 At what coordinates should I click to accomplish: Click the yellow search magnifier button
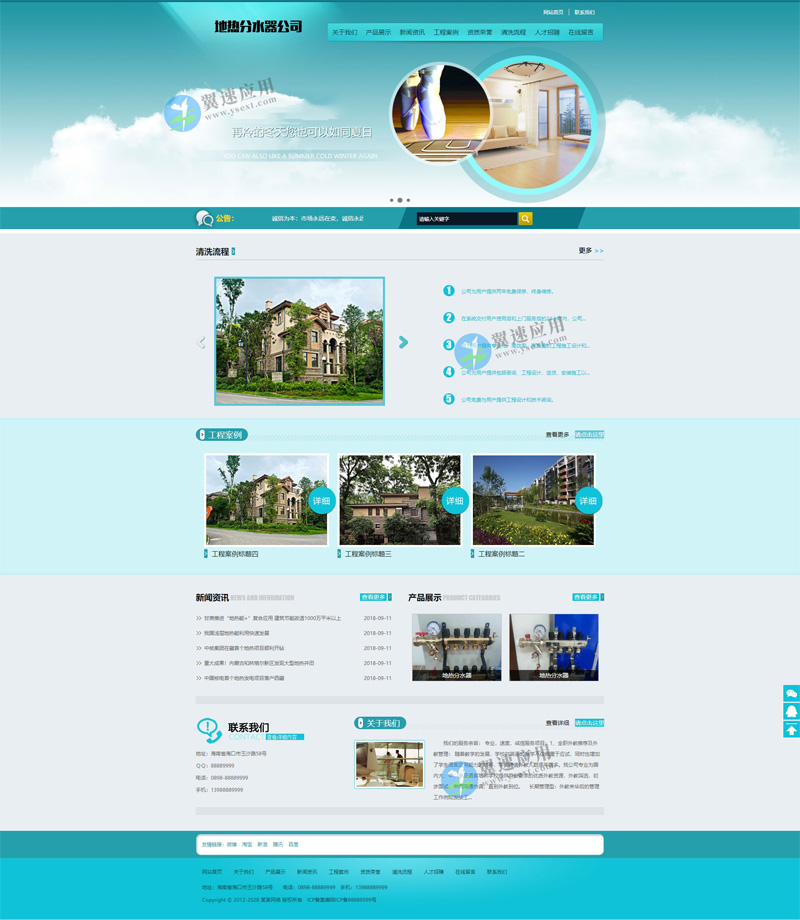525,218
